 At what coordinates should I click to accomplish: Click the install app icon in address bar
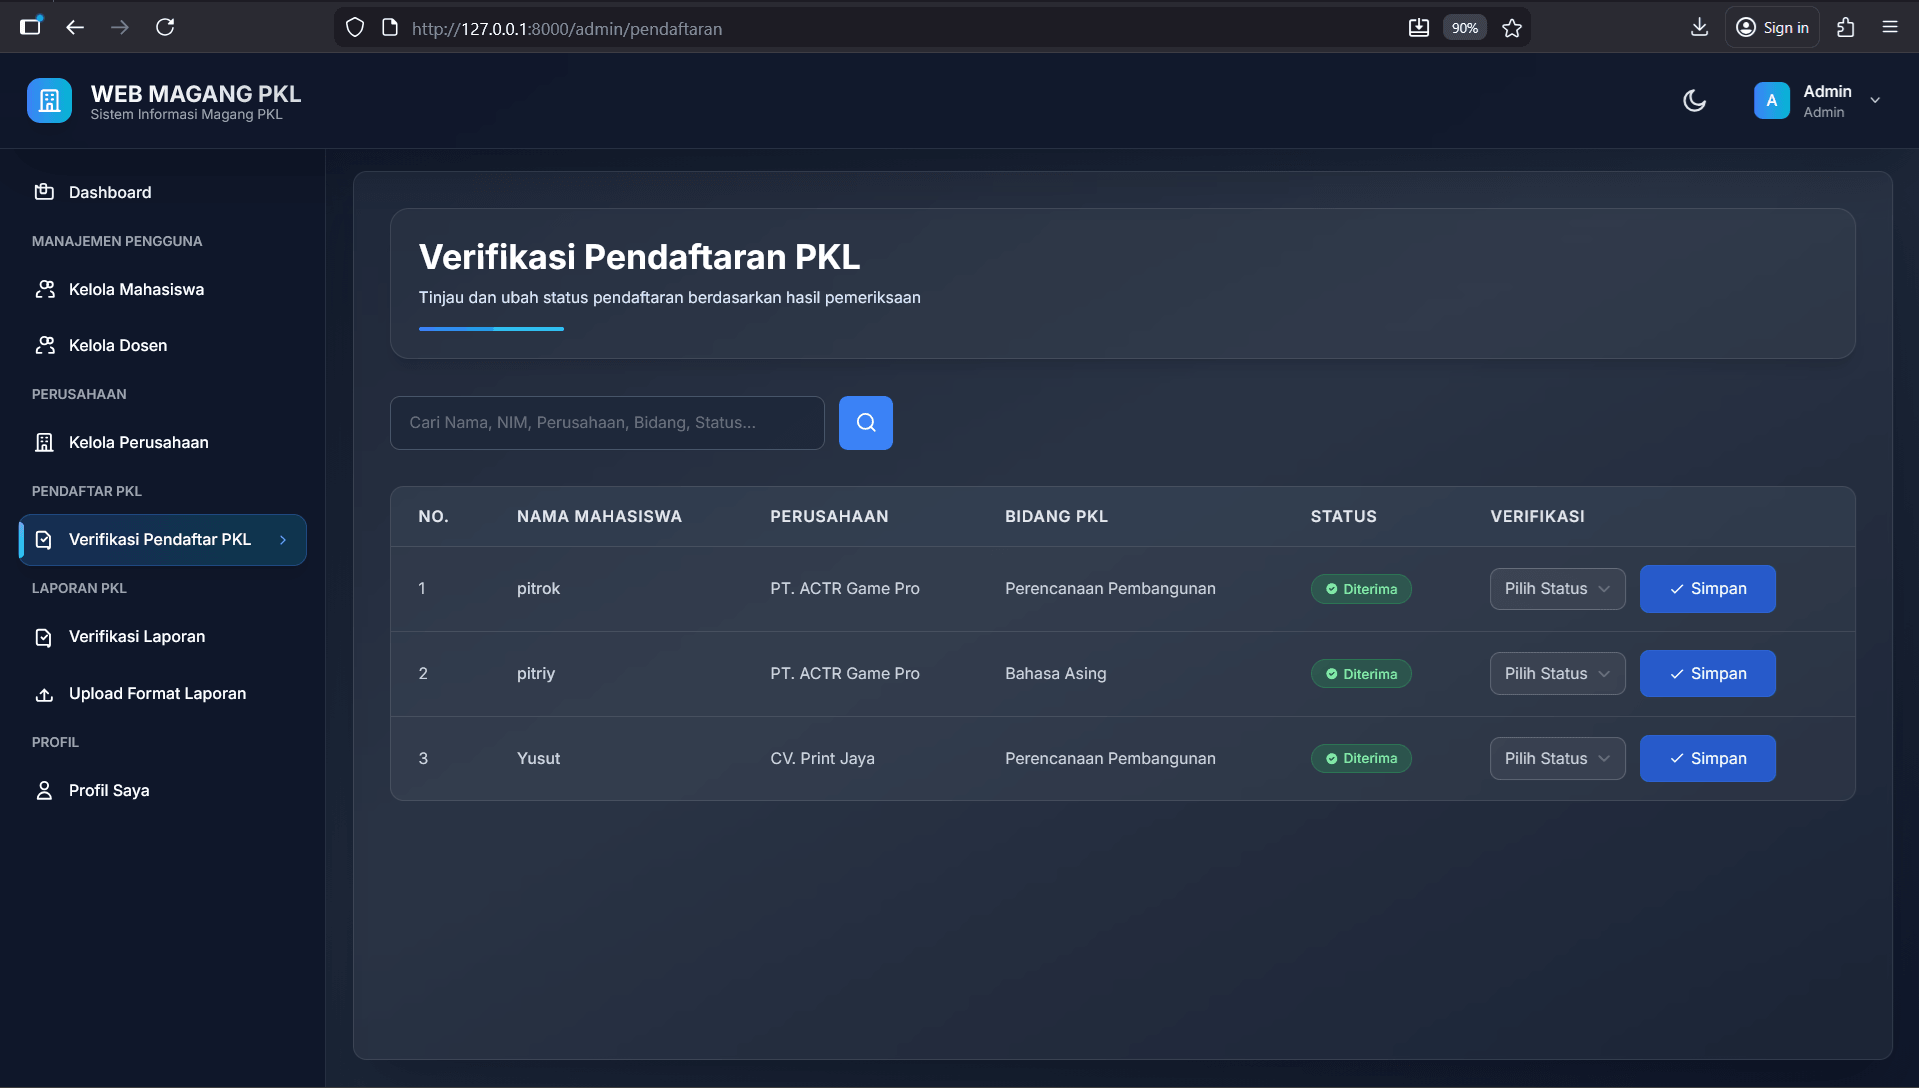click(1419, 28)
